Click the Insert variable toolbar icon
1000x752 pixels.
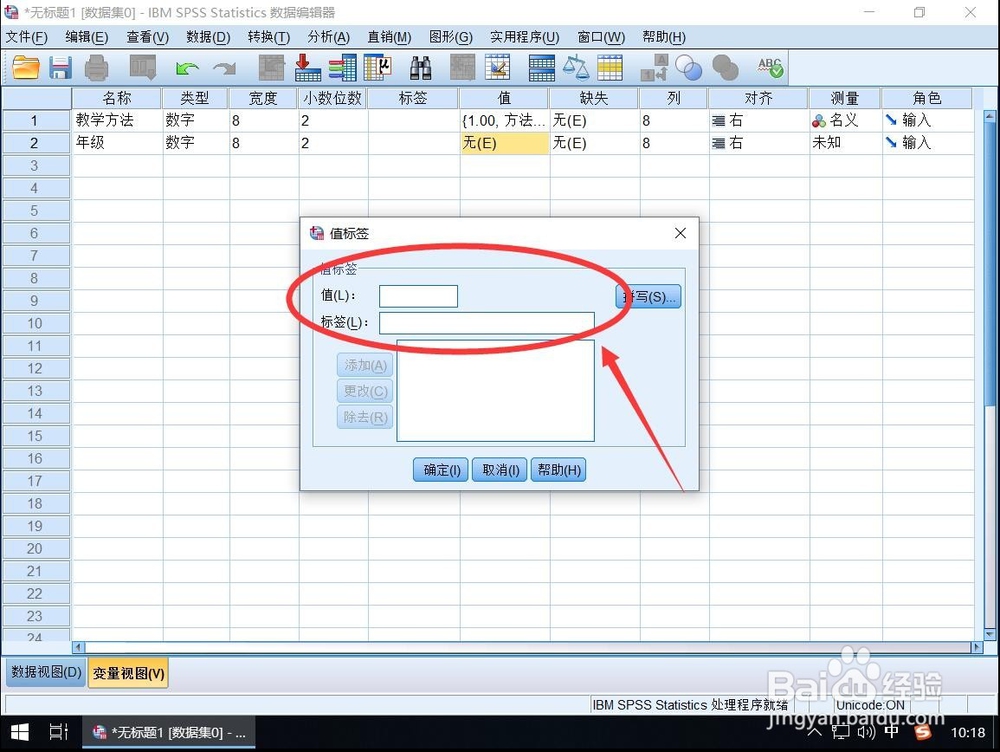tap(497, 68)
